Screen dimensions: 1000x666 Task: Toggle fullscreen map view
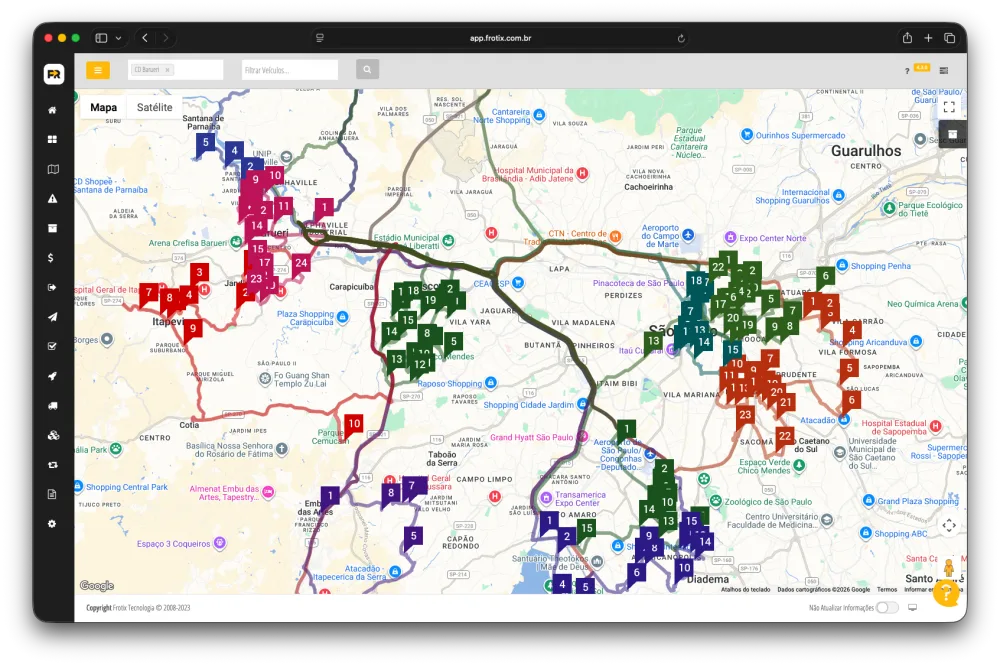pos(949,107)
